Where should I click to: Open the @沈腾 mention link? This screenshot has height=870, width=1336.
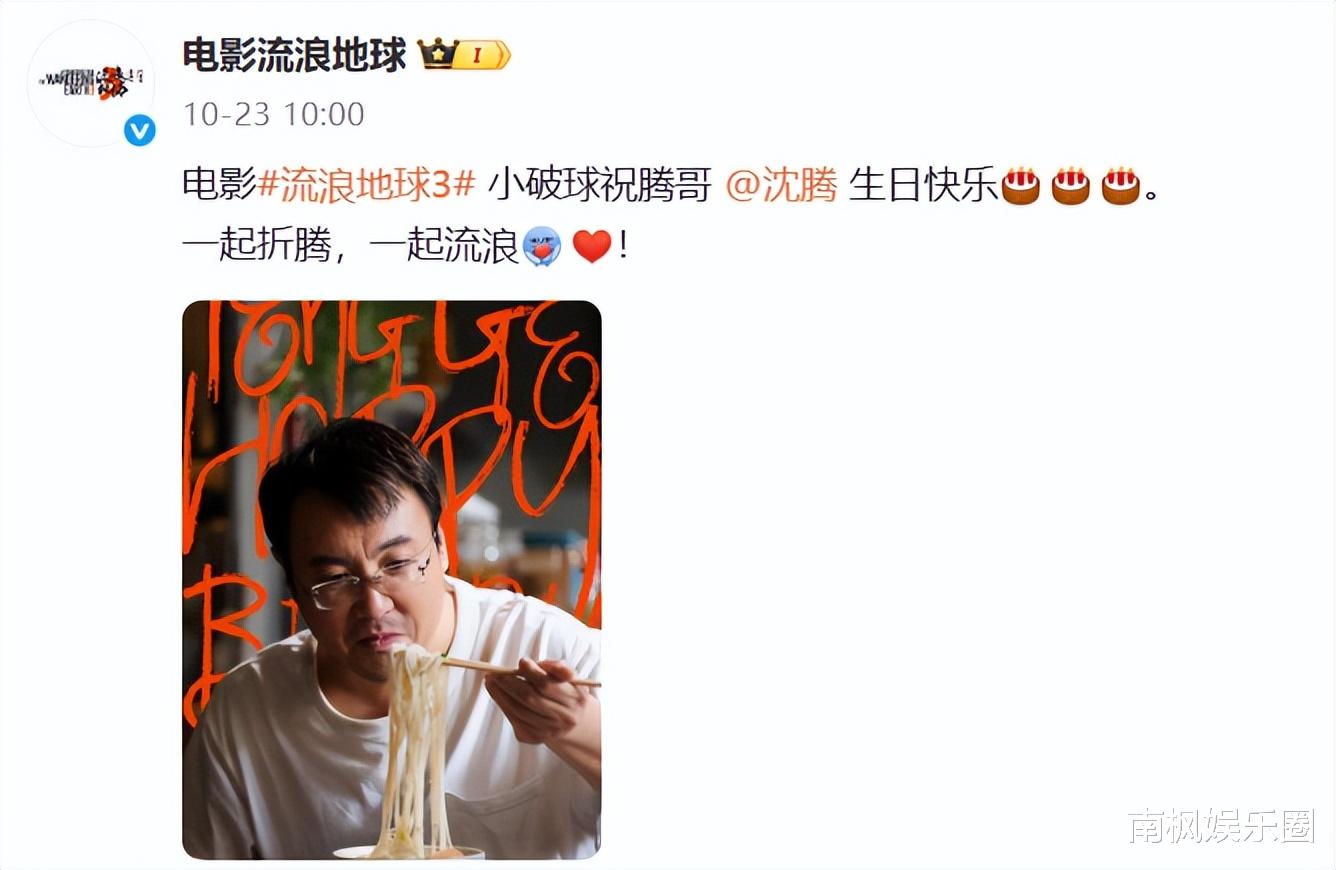[781, 186]
